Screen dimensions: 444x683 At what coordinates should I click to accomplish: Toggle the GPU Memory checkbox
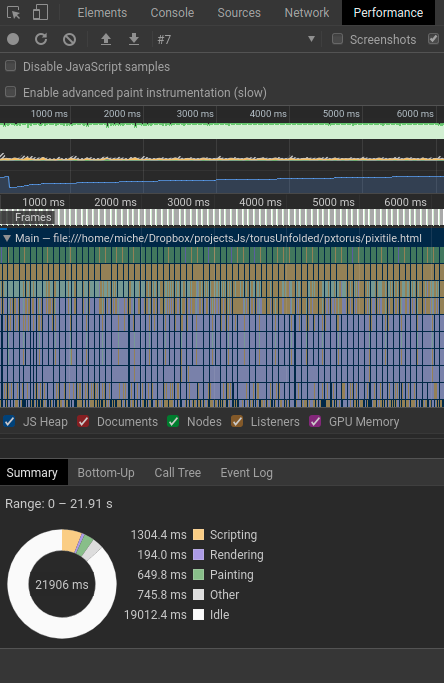pyautogui.click(x=315, y=421)
